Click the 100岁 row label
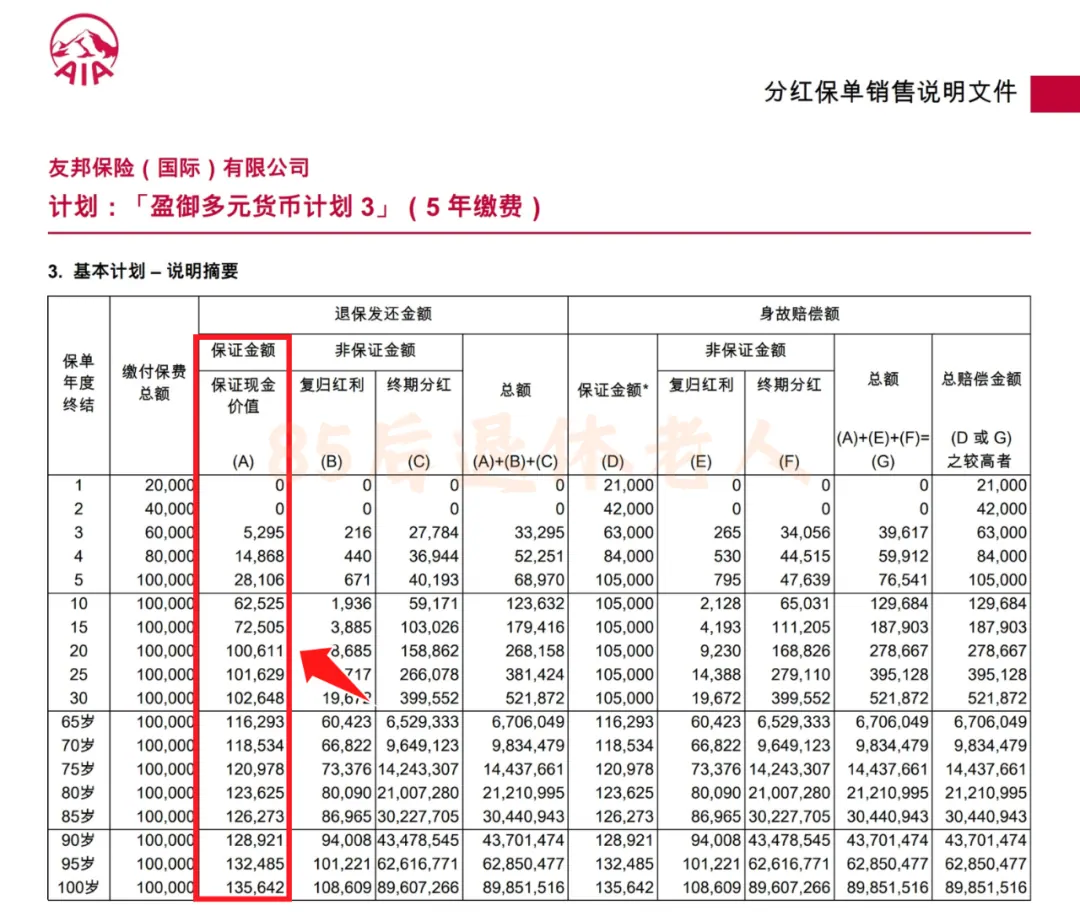This screenshot has width=1080, height=916. [78, 888]
